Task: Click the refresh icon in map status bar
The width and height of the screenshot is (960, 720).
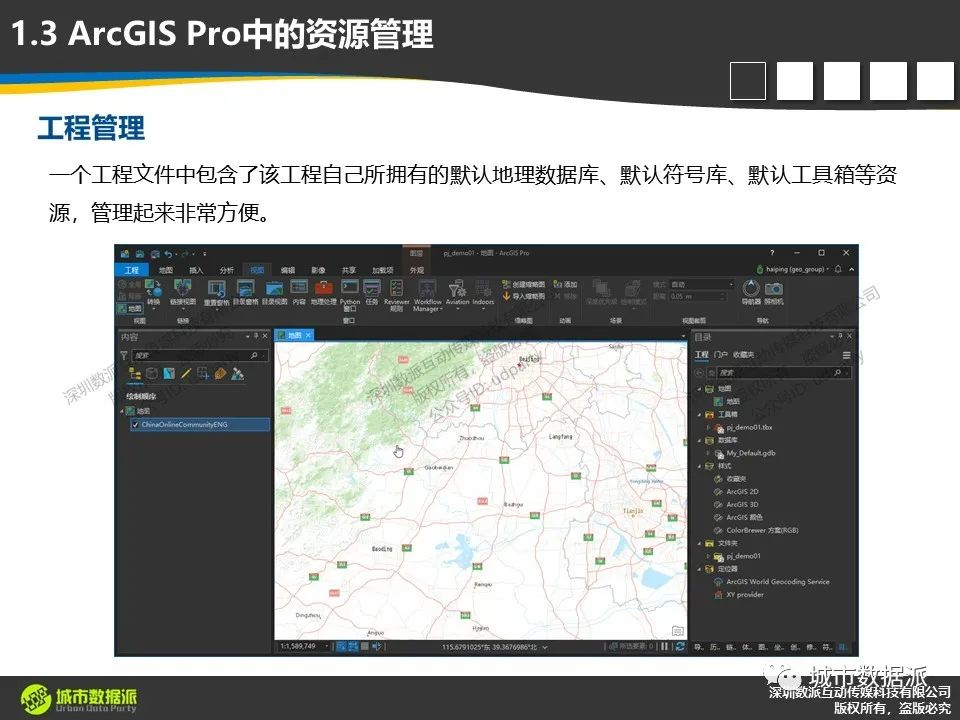Action: [x=680, y=647]
